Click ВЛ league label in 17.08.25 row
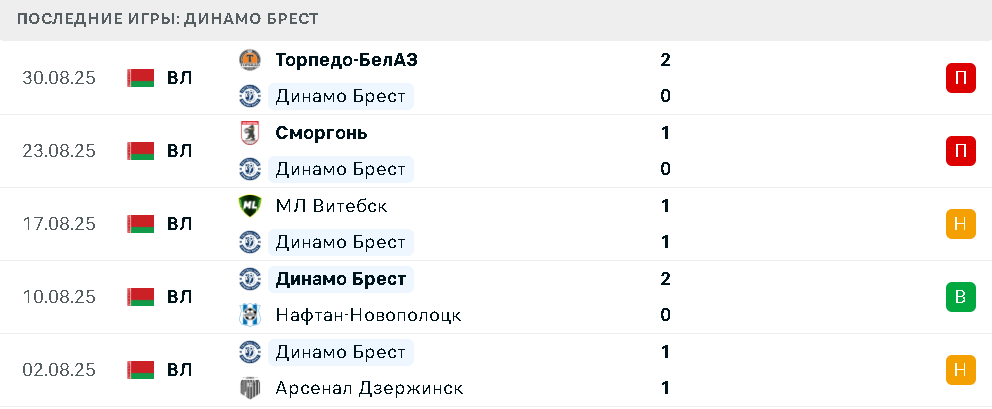Image resolution: width=992 pixels, height=409 pixels. click(180, 224)
